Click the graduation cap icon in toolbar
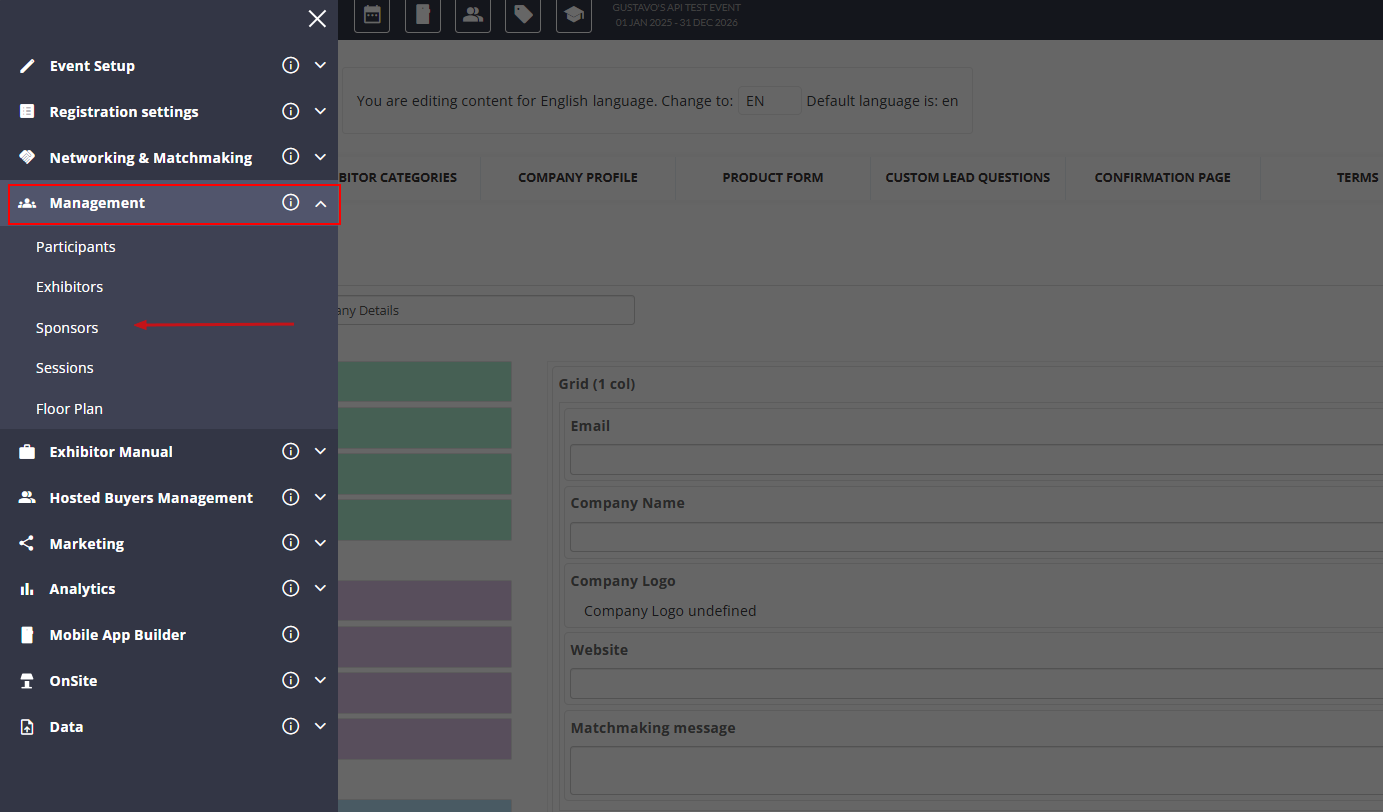 [x=574, y=15]
